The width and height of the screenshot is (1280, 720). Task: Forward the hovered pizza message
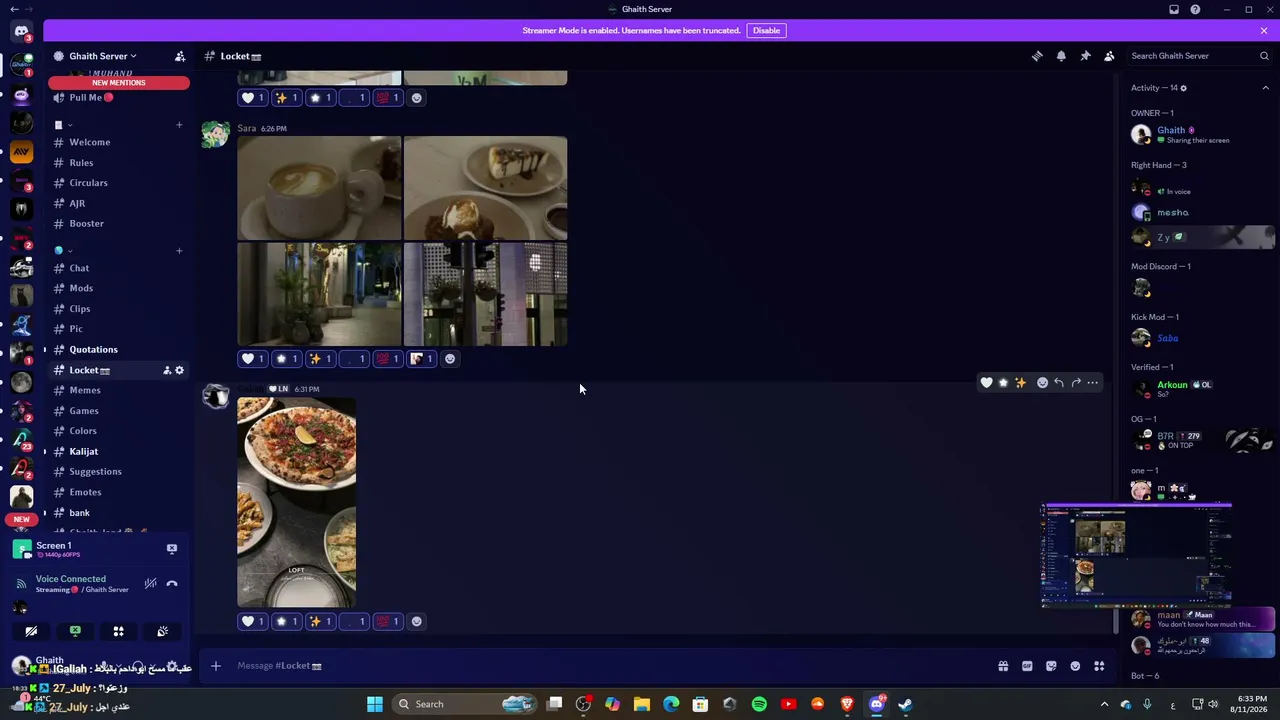tap(1076, 383)
